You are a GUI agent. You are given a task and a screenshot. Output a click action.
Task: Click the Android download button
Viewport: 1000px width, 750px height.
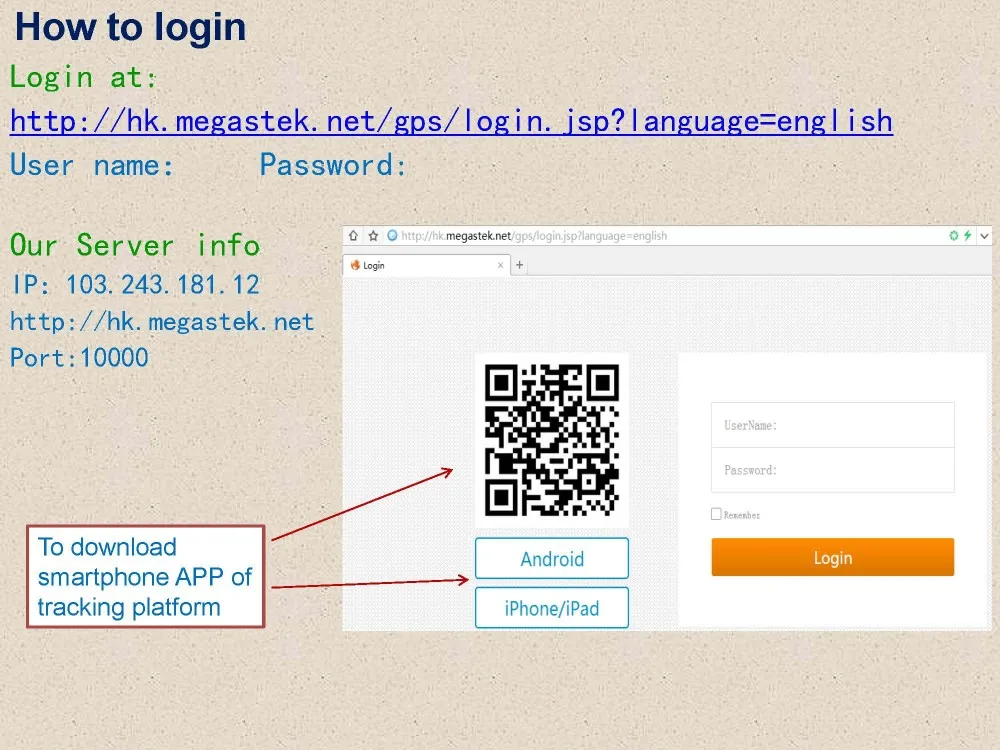click(x=552, y=559)
